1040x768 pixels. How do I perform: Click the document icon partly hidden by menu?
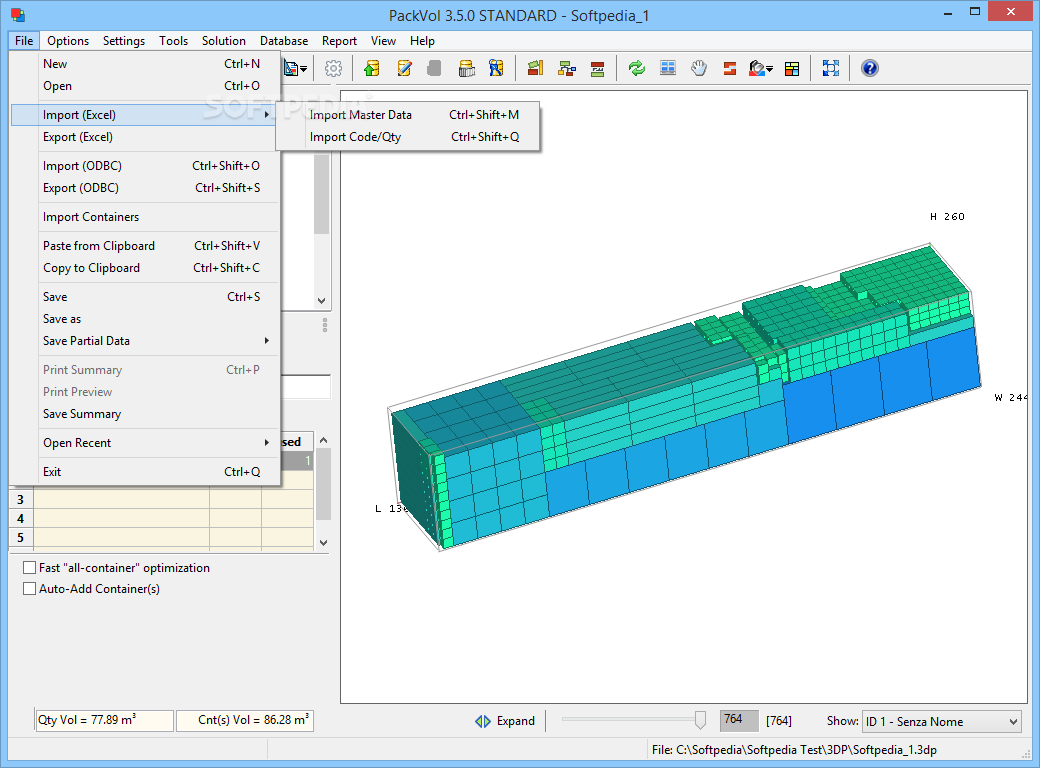coord(291,68)
